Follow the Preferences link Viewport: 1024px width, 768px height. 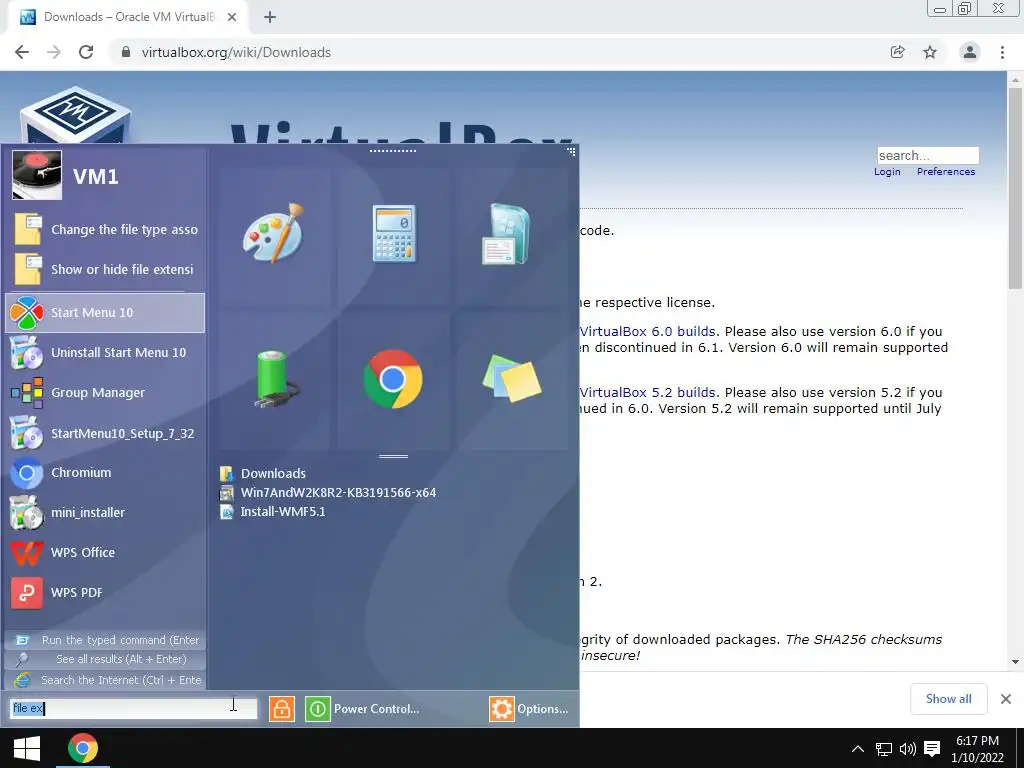(x=946, y=172)
